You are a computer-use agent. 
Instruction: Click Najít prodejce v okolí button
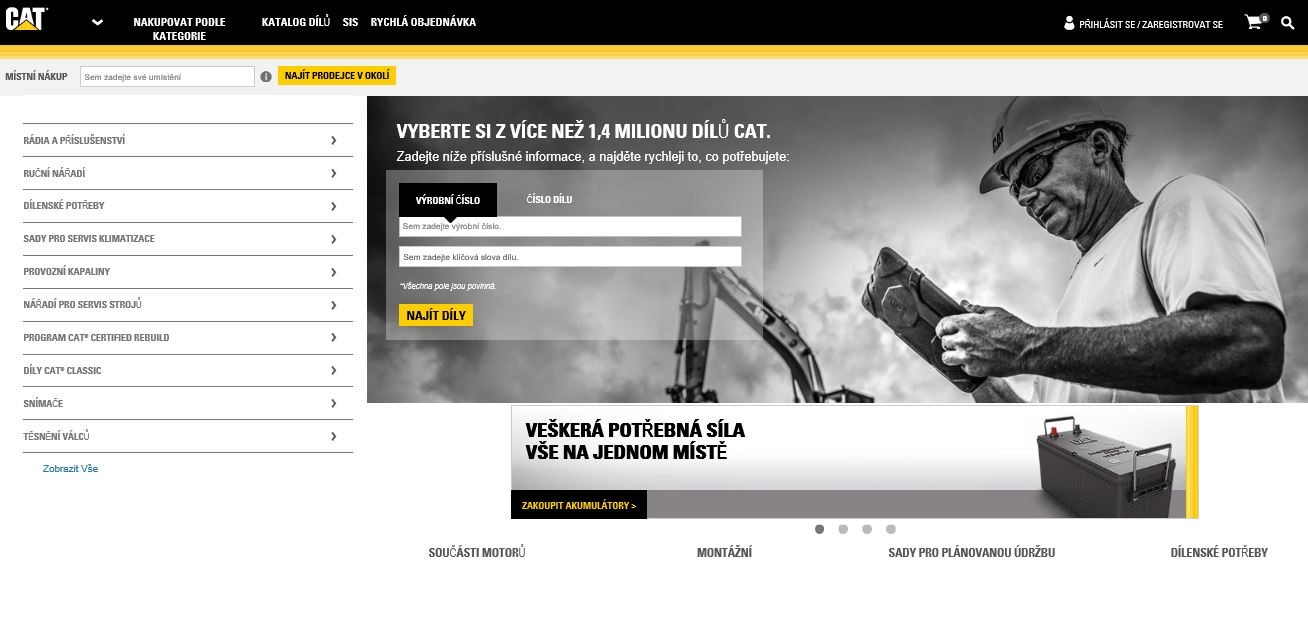(337, 76)
